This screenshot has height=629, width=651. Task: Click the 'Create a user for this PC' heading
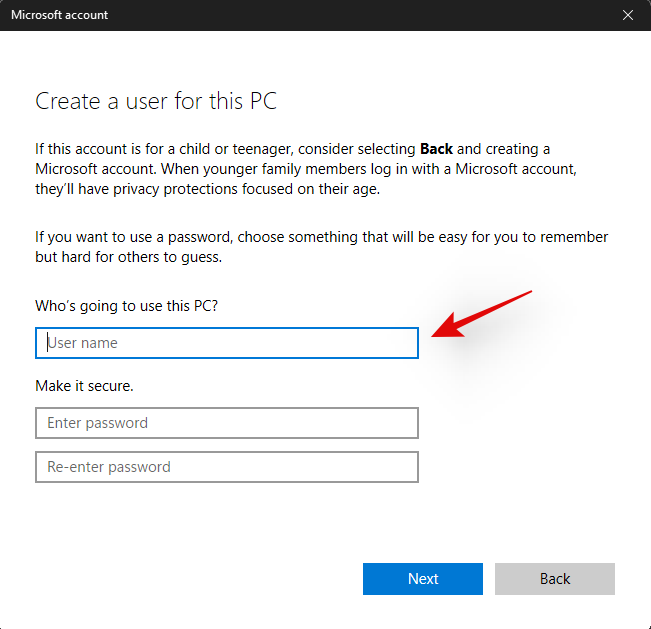[156, 101]
